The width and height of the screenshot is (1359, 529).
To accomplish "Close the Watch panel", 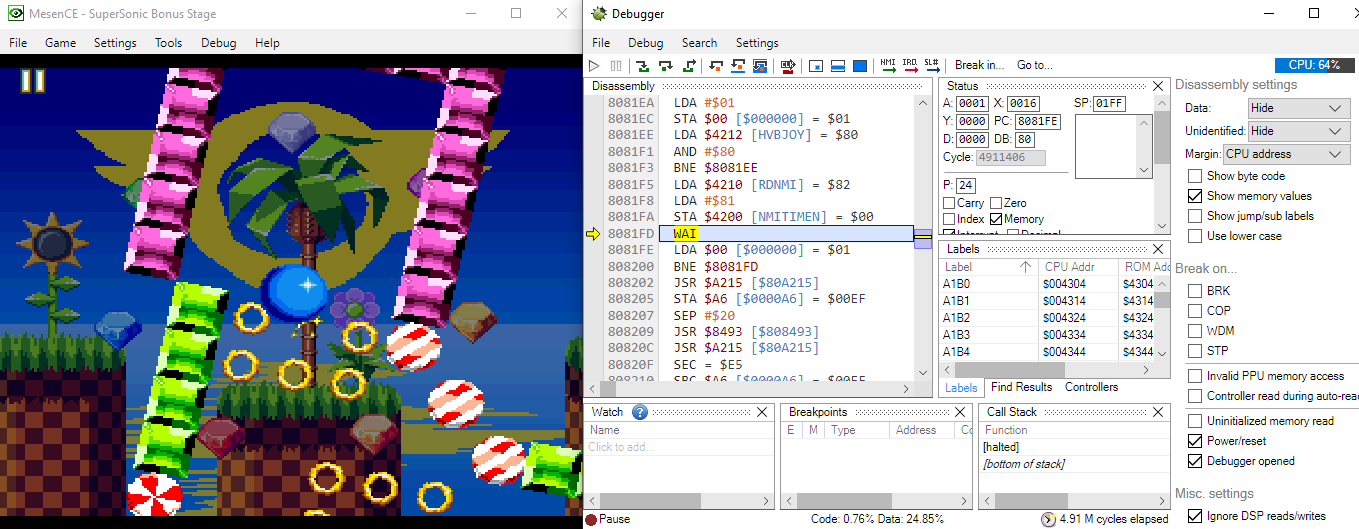I will (x=763, y=412).
